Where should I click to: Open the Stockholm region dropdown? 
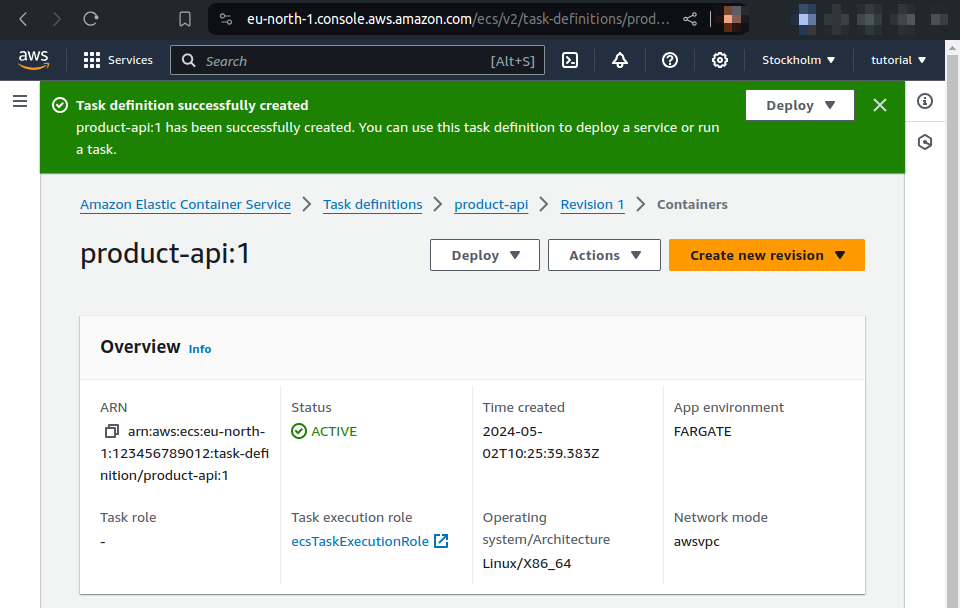798,60
